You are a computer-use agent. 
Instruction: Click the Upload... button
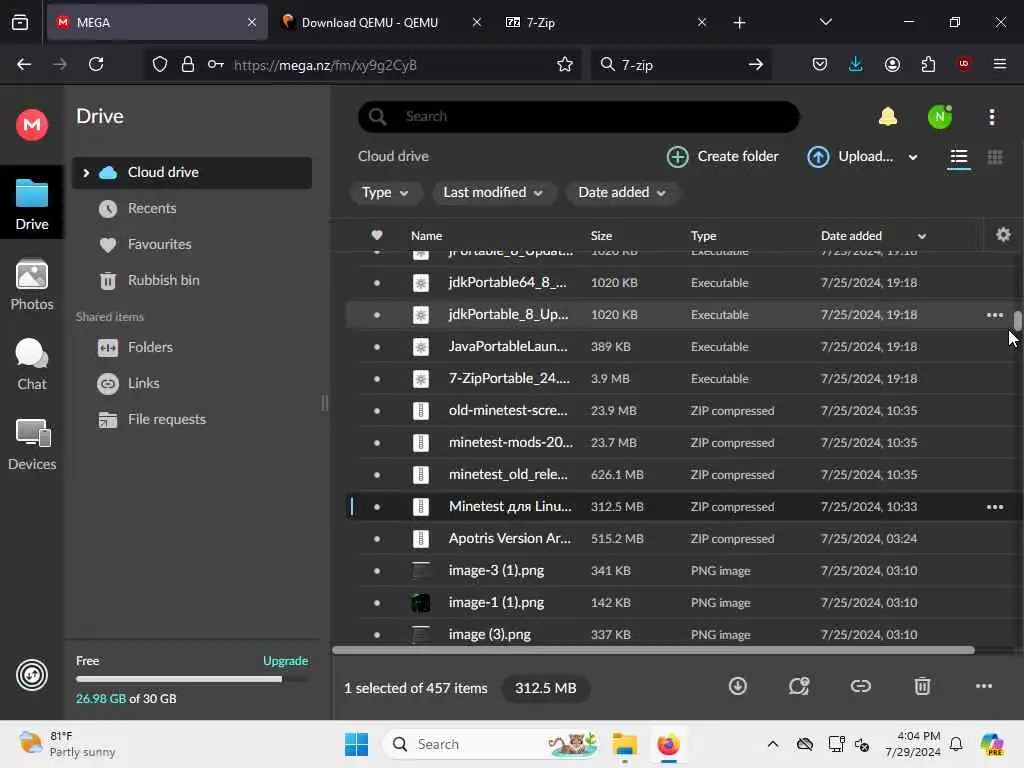pos(850,157)
